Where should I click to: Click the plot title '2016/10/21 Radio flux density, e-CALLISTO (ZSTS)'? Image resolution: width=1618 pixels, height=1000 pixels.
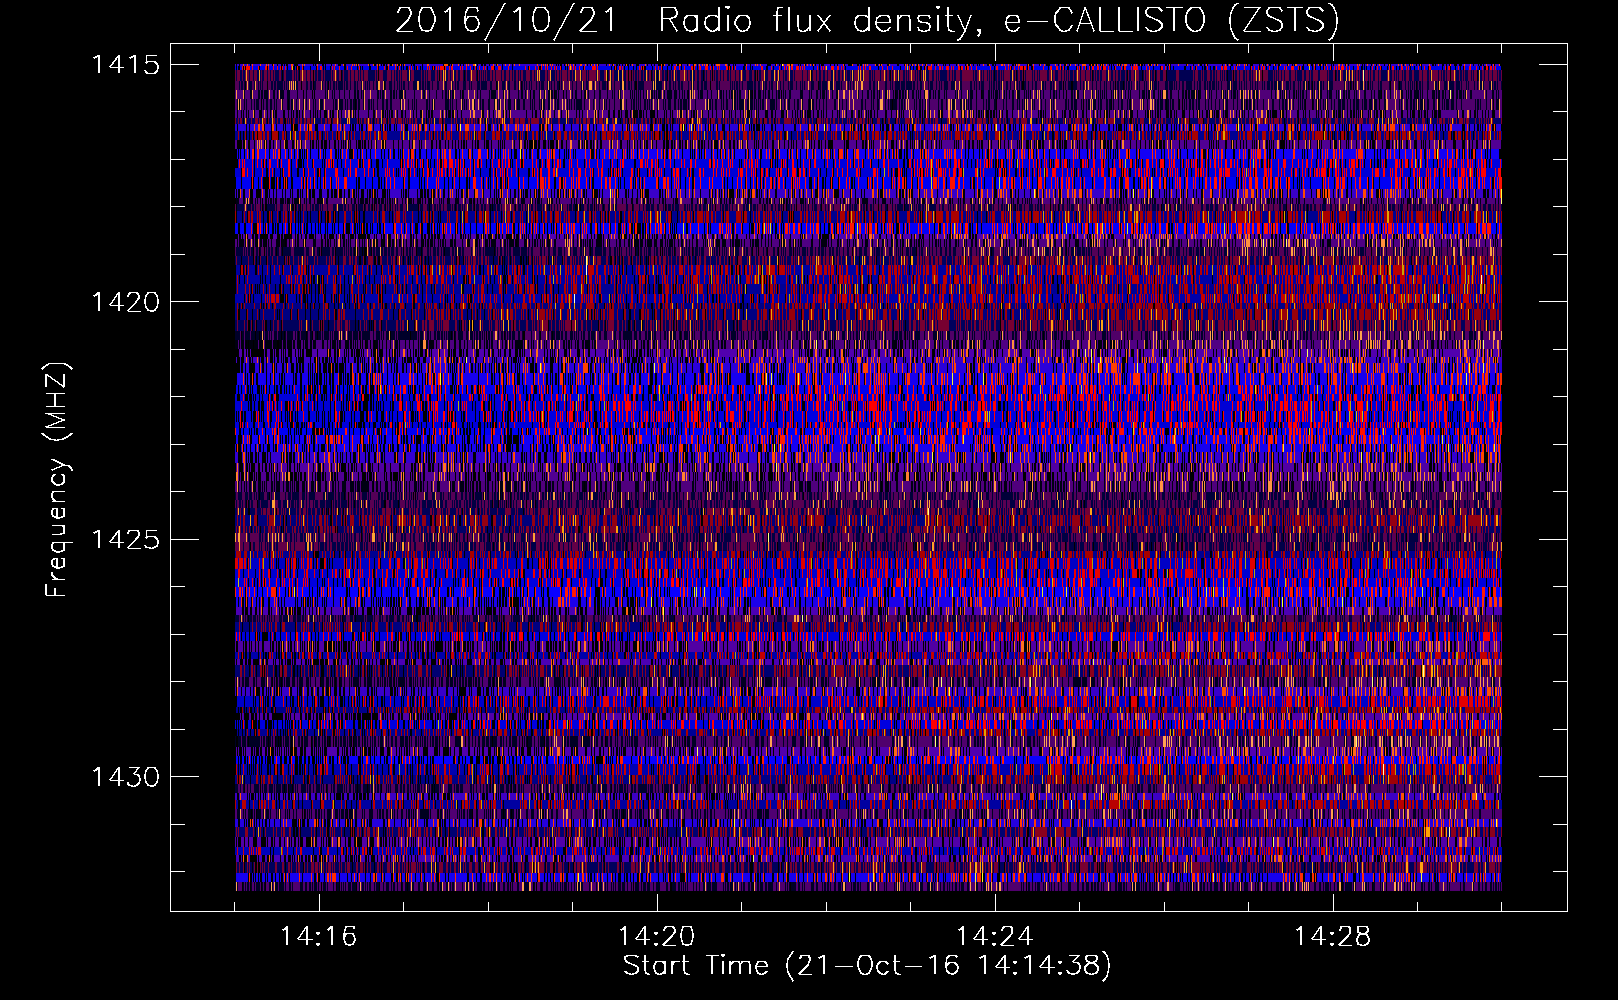(x=867, y=20)
